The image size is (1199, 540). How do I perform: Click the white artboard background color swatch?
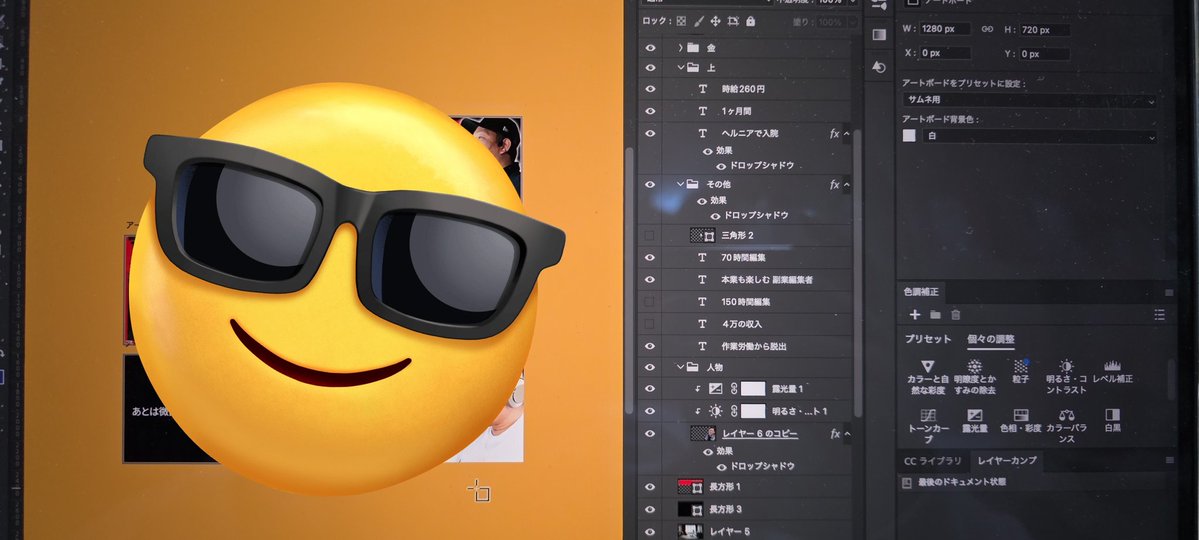click(909, 135)
